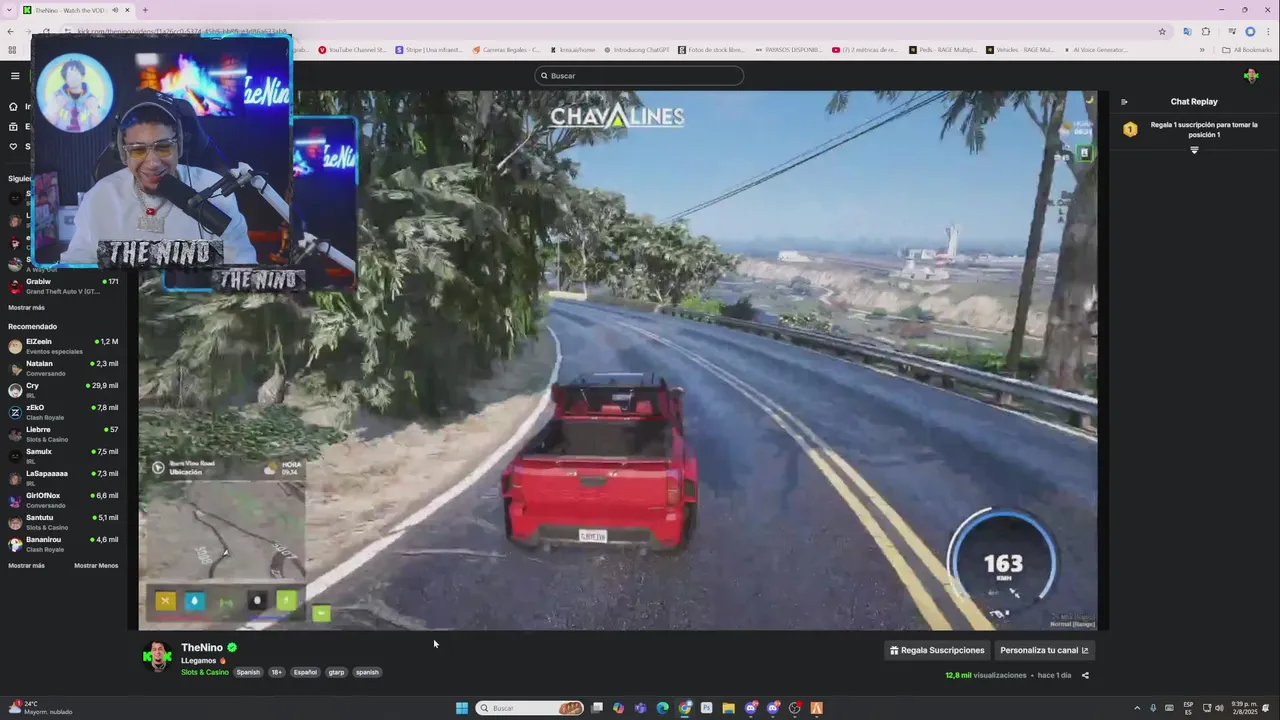This screenshot has height=720, width=1280.
Task: Open weather widget showing 24°C
Action: [x=40, y=708]
